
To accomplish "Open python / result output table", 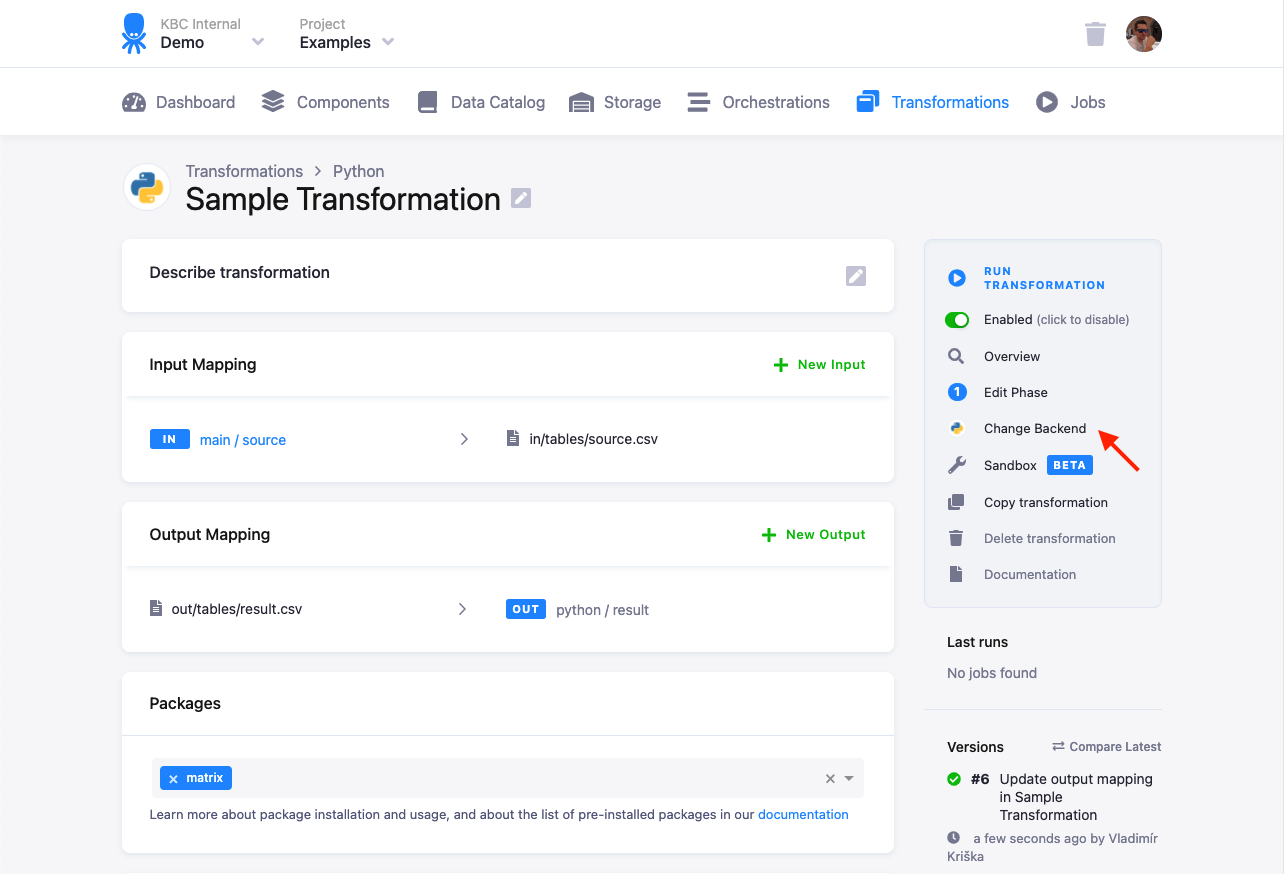I will click(x=603, y=610).
